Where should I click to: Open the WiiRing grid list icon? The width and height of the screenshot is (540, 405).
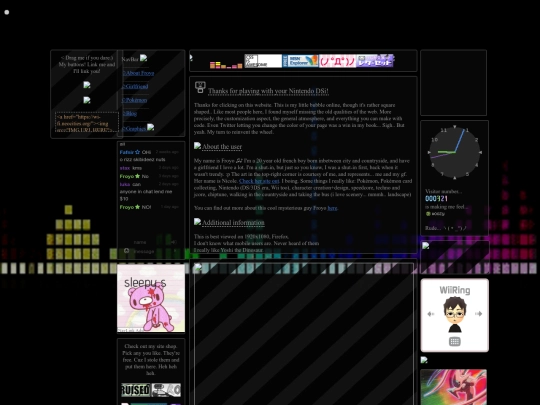[x=455, y=341]
